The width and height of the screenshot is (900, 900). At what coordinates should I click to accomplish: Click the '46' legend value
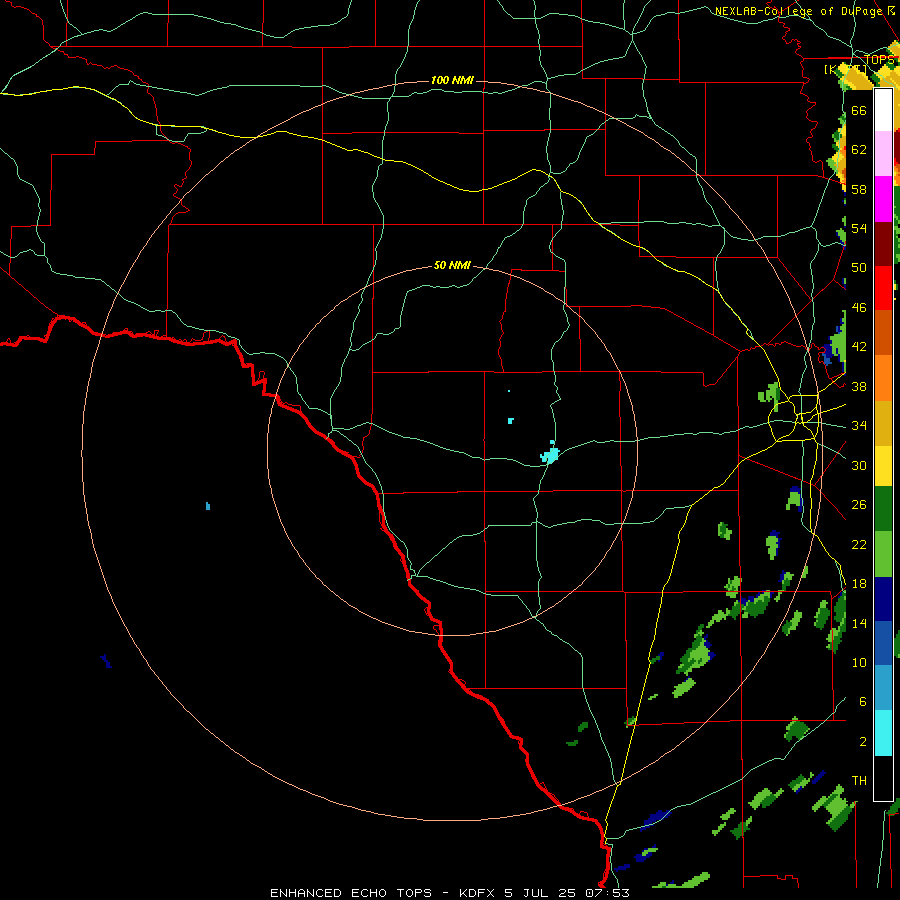point(859,308)
